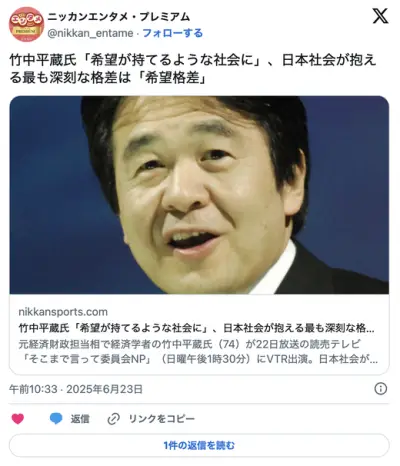Click the nikkansports.com domain link
The image size is (400, 466).
click(x=63, y=312)
